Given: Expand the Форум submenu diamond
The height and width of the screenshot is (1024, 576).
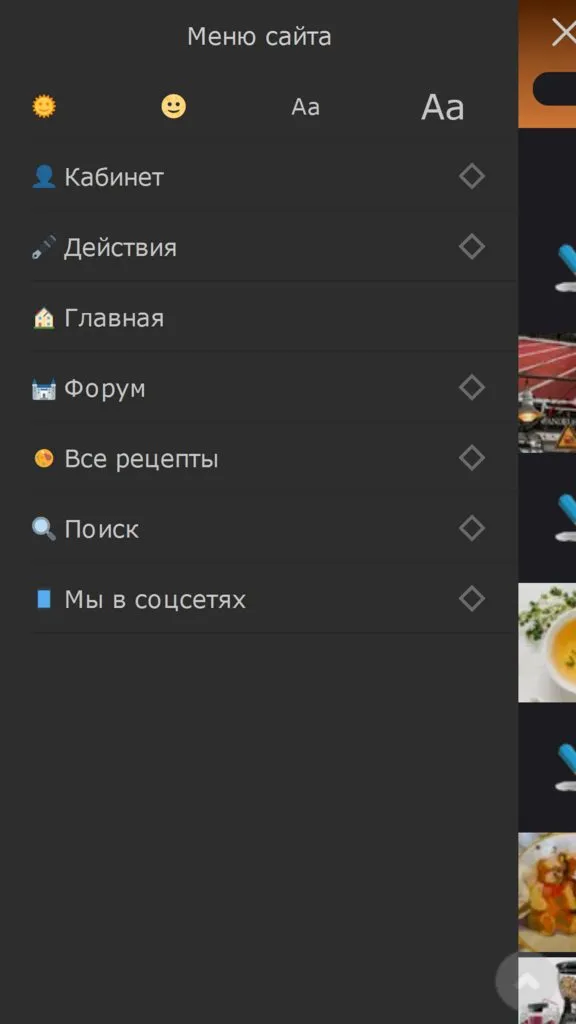Looking at the screenshot, I should (x=472, y=387).
